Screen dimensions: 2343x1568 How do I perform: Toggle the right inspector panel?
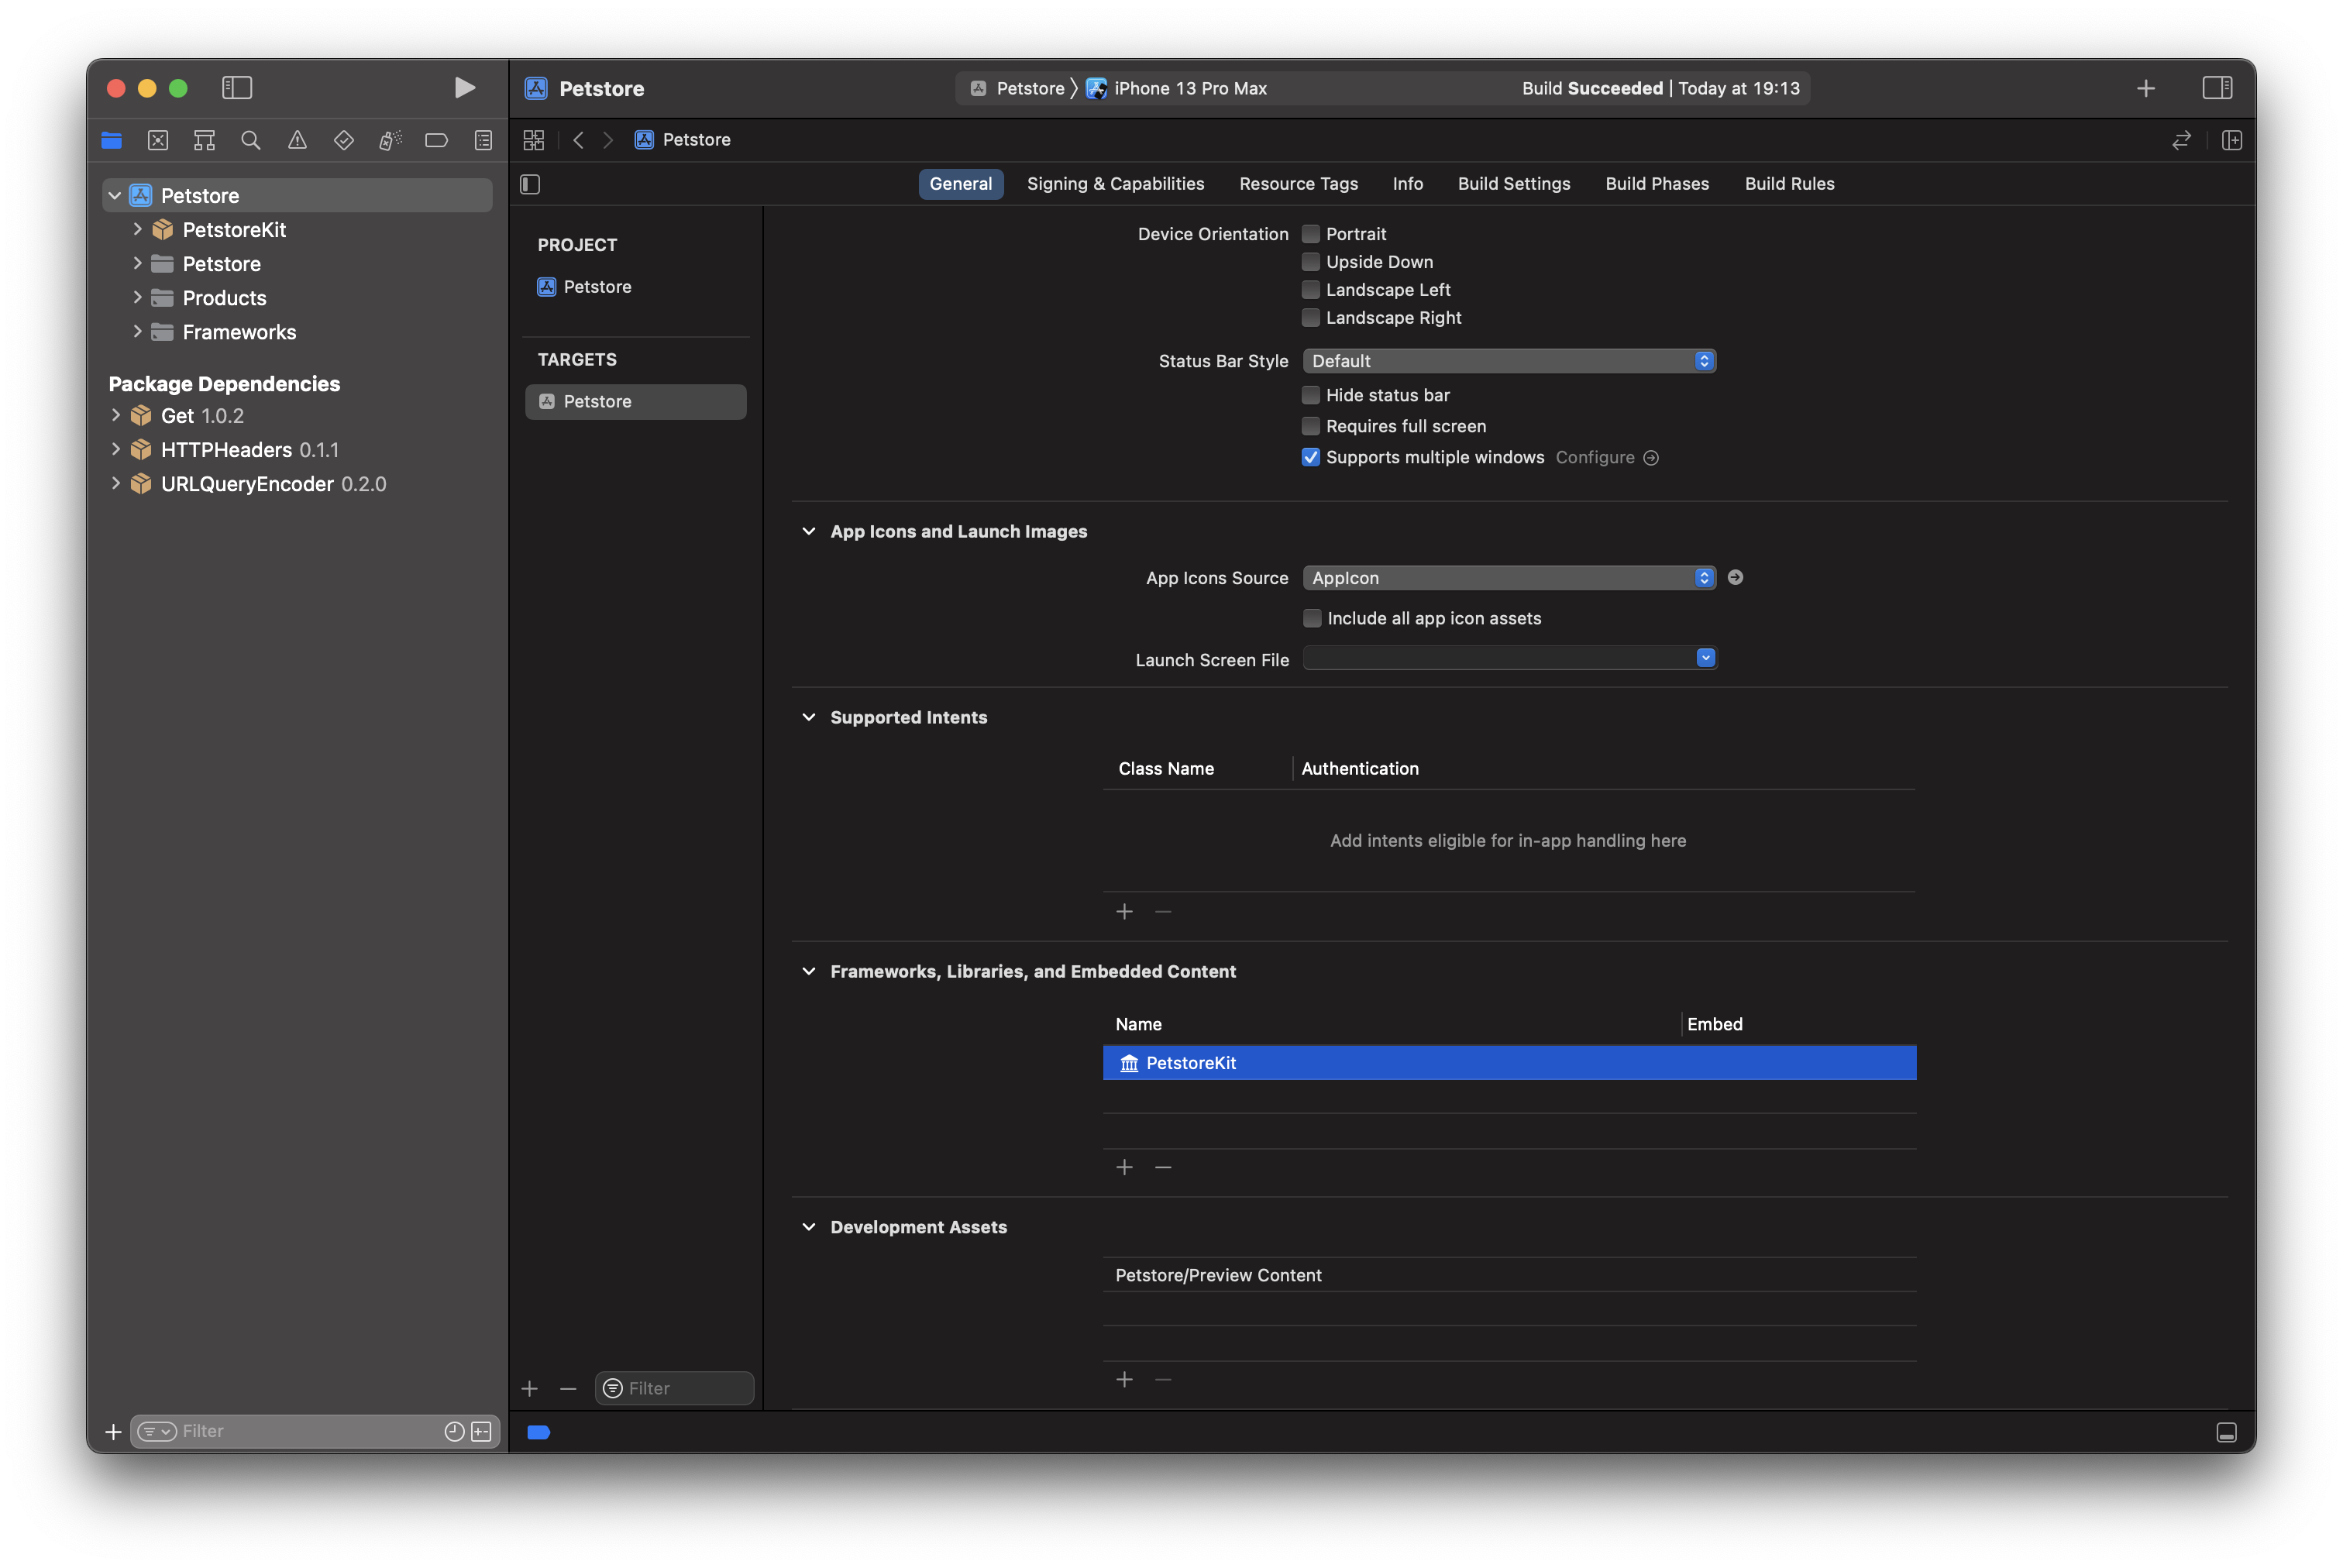click(x=2216, y=88)
